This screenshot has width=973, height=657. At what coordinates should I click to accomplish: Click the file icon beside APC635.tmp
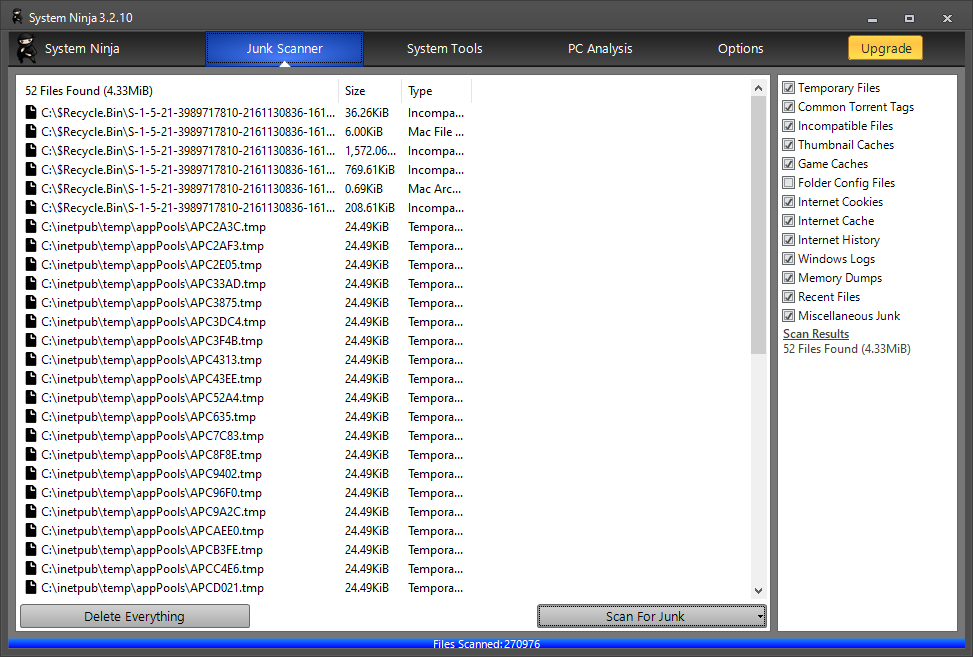[30, 416]
